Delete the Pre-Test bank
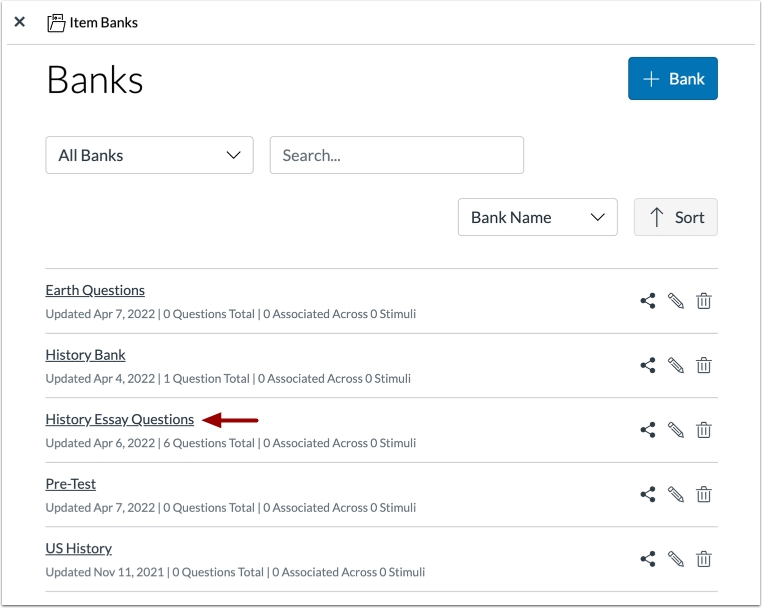This screenshot has width=762, height=608. click(704, 494)
